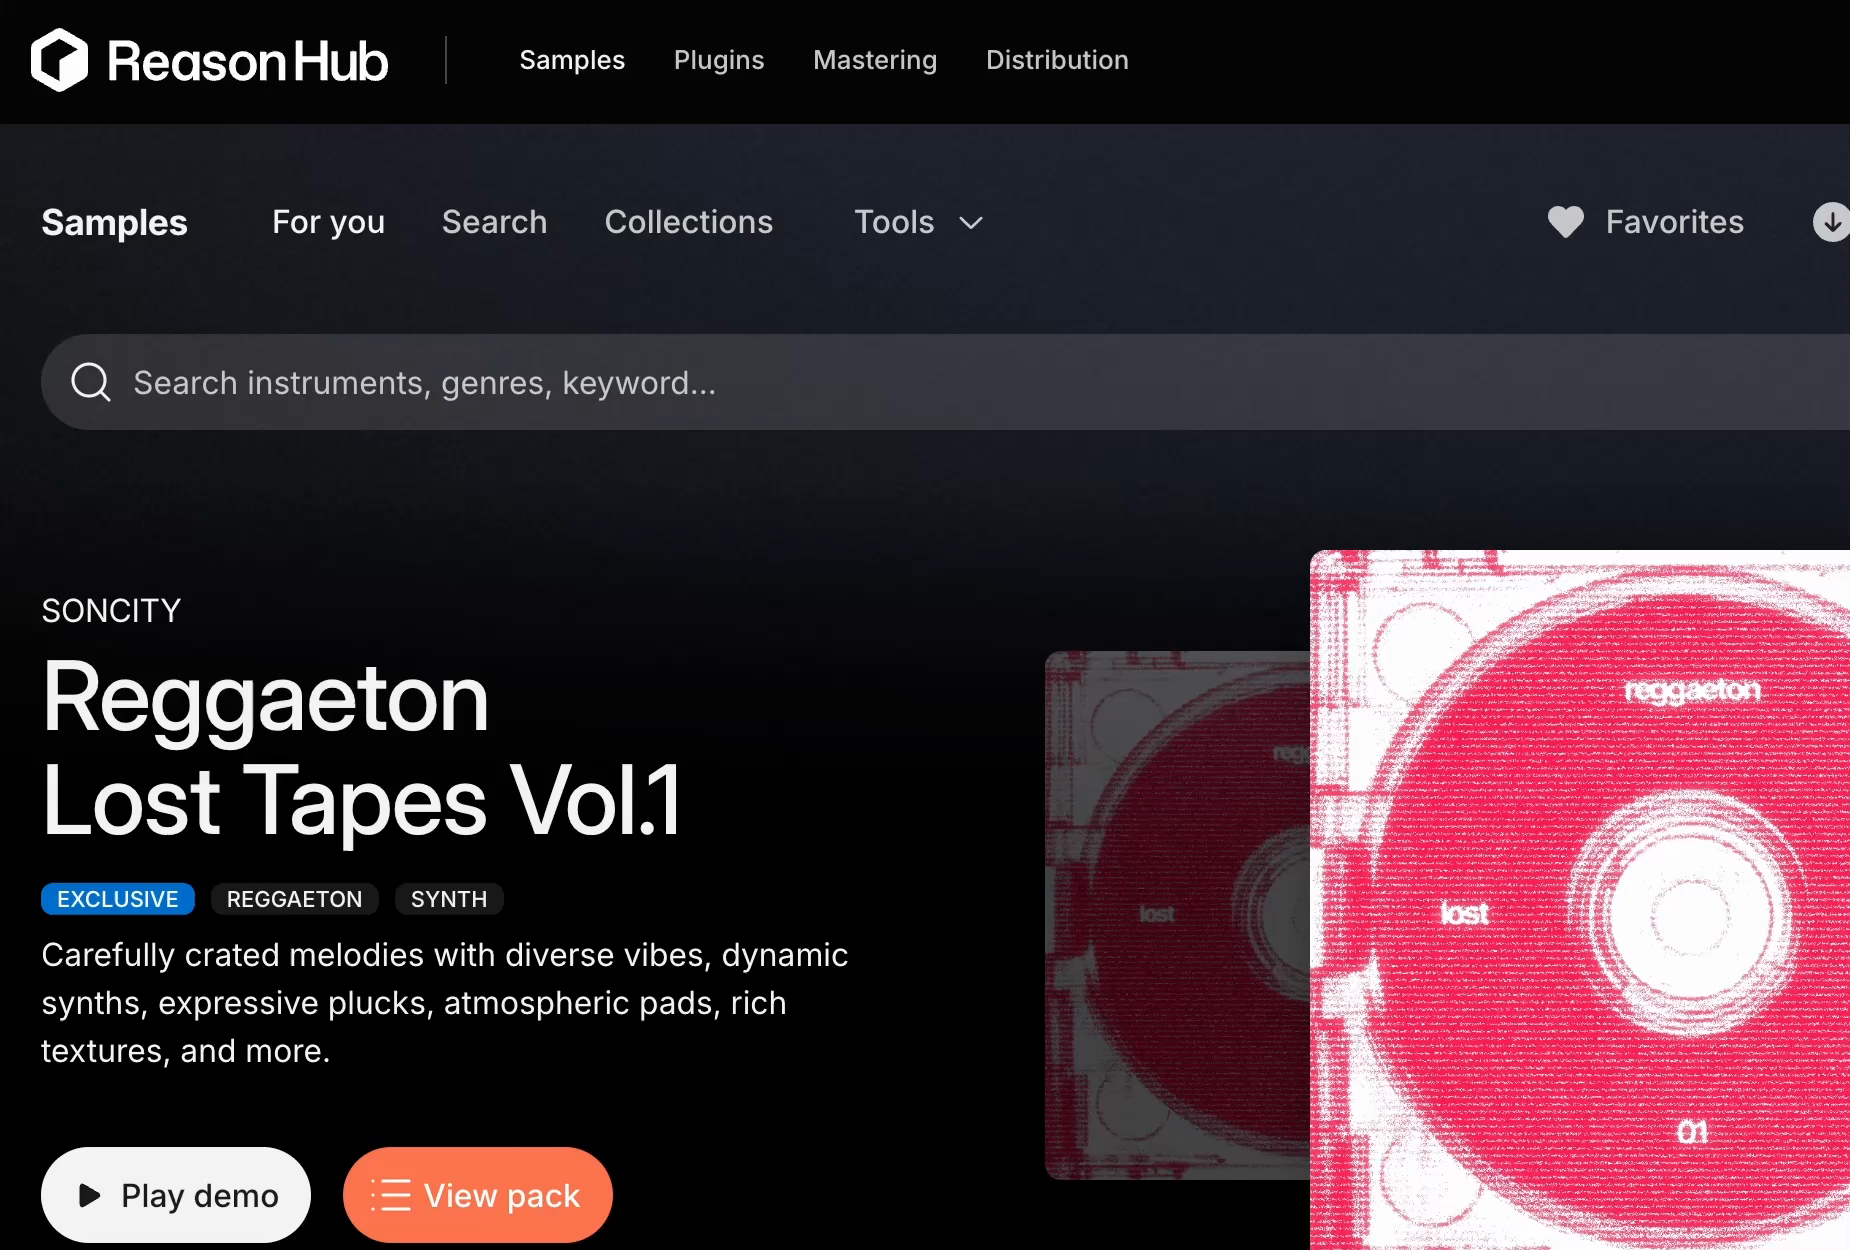This screenshot has width=1850, height=1250.
Task: Click the Reason Hub hexagon logo icon
Action: [x=59, y=60]
